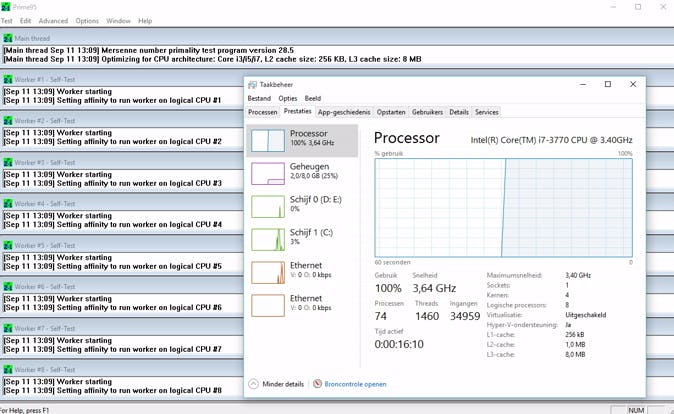Click the Worker #7 Self-Test window icon
The width and height of the screenshot is (674, 414).
[8, 328]
